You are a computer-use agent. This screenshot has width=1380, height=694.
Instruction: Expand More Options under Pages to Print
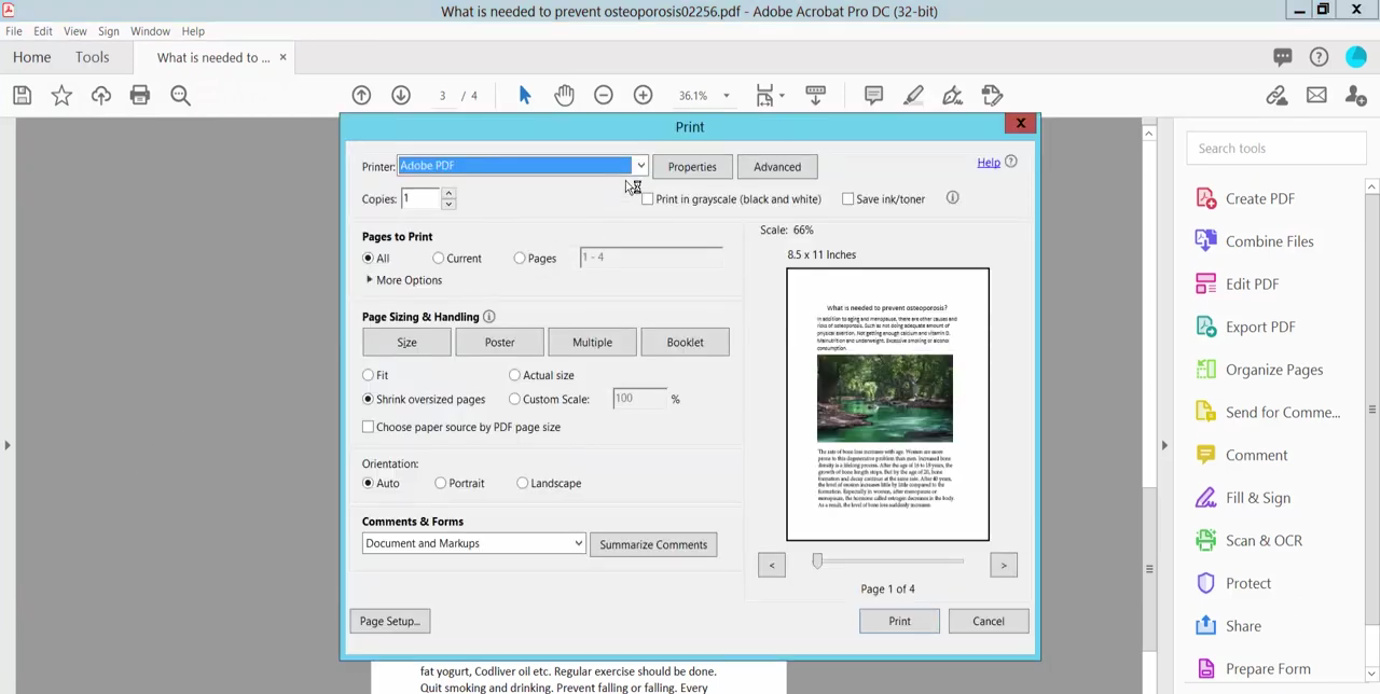pyautogui.click(x=403, y=280)
